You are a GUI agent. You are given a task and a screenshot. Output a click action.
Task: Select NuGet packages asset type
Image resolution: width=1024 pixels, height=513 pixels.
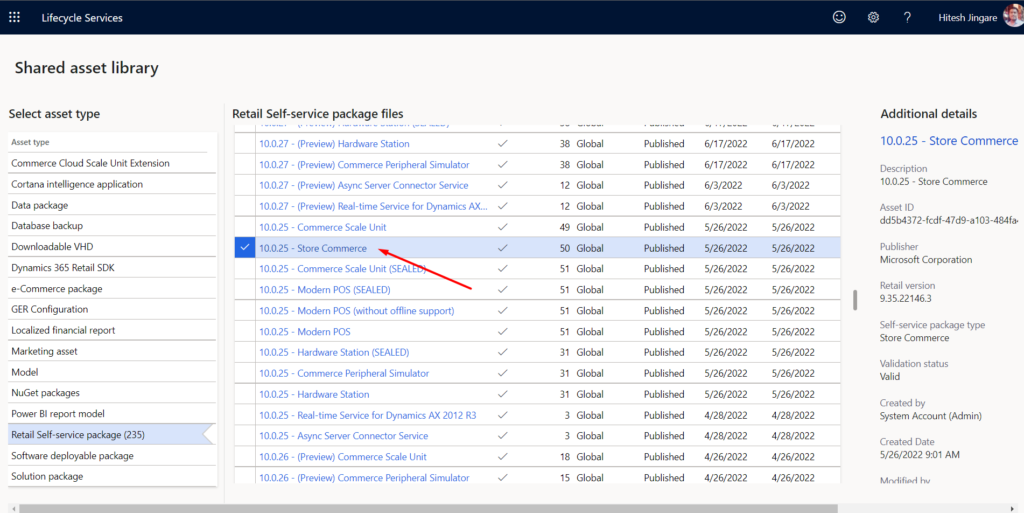tap(112, 393)
